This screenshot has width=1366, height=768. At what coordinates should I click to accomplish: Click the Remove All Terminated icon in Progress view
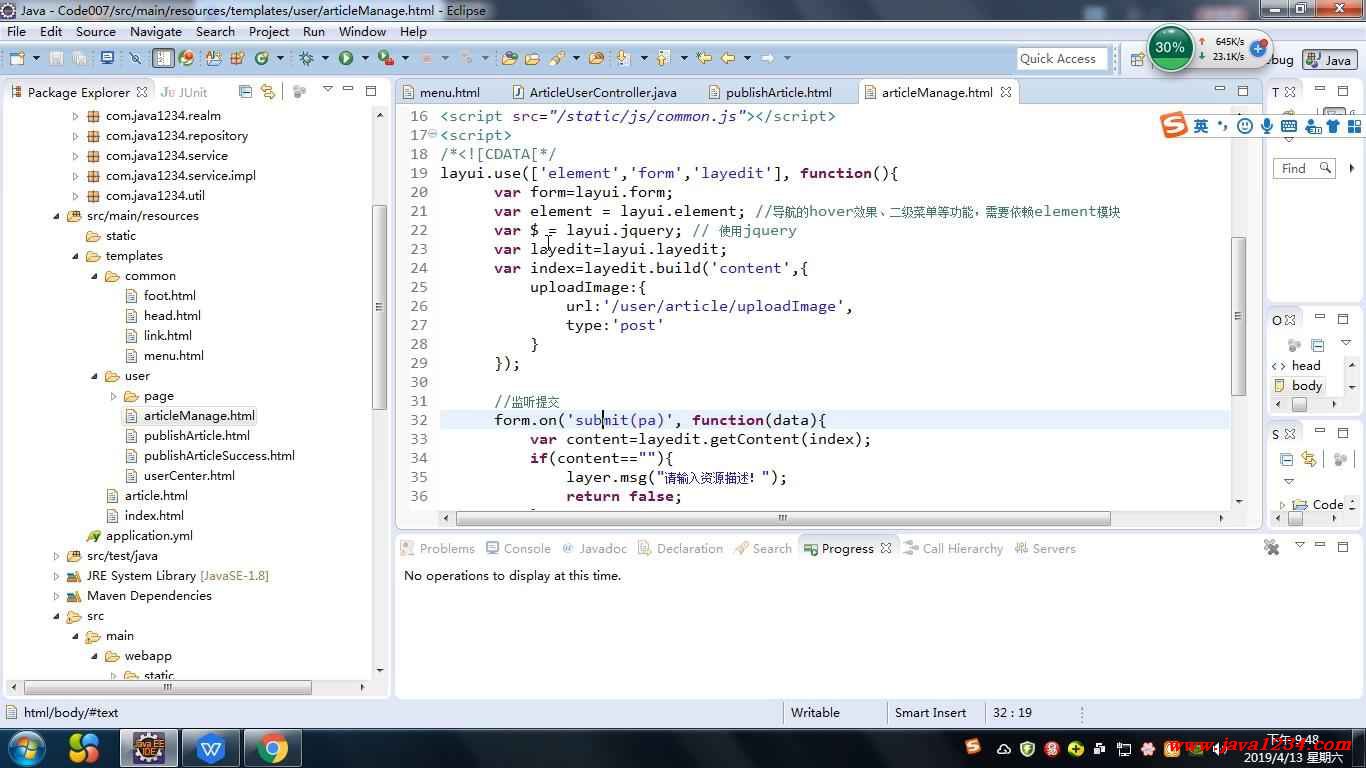click(x=1272, y=547)
